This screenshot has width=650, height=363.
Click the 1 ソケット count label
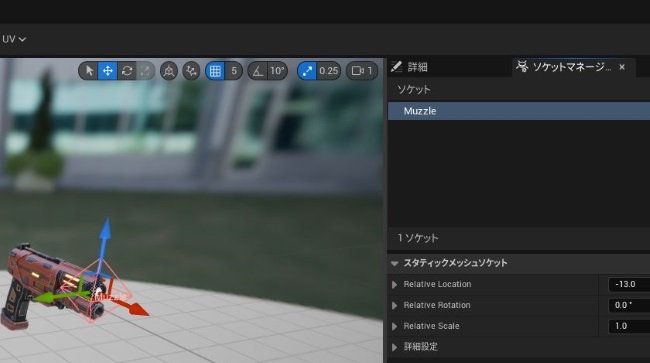[x=417, y=238]
